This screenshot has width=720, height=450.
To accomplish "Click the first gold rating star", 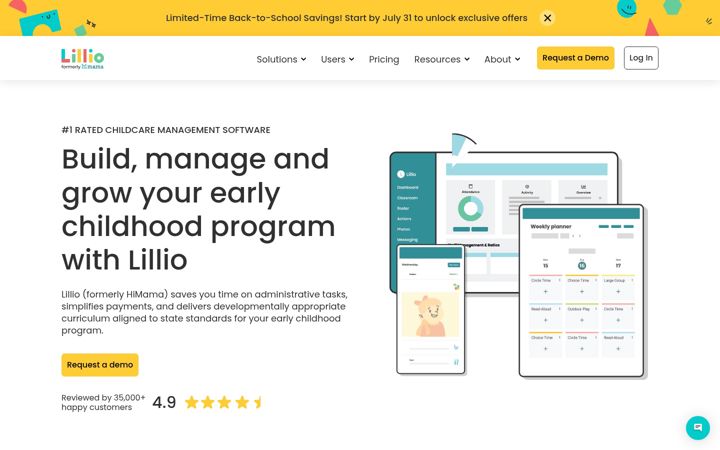I will 191,403.
